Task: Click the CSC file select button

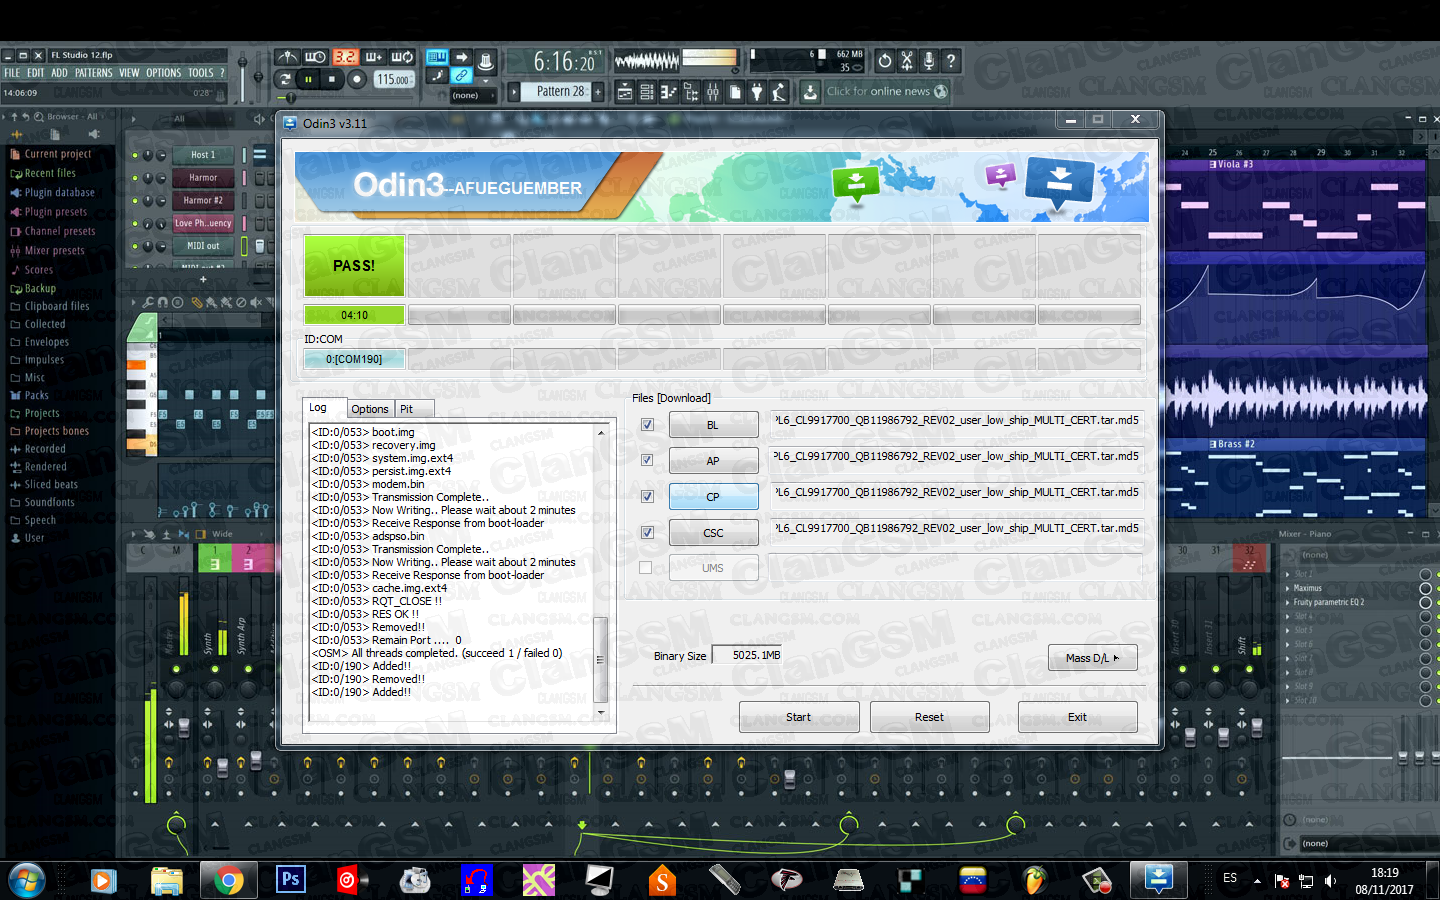Action: coord(713,533)
